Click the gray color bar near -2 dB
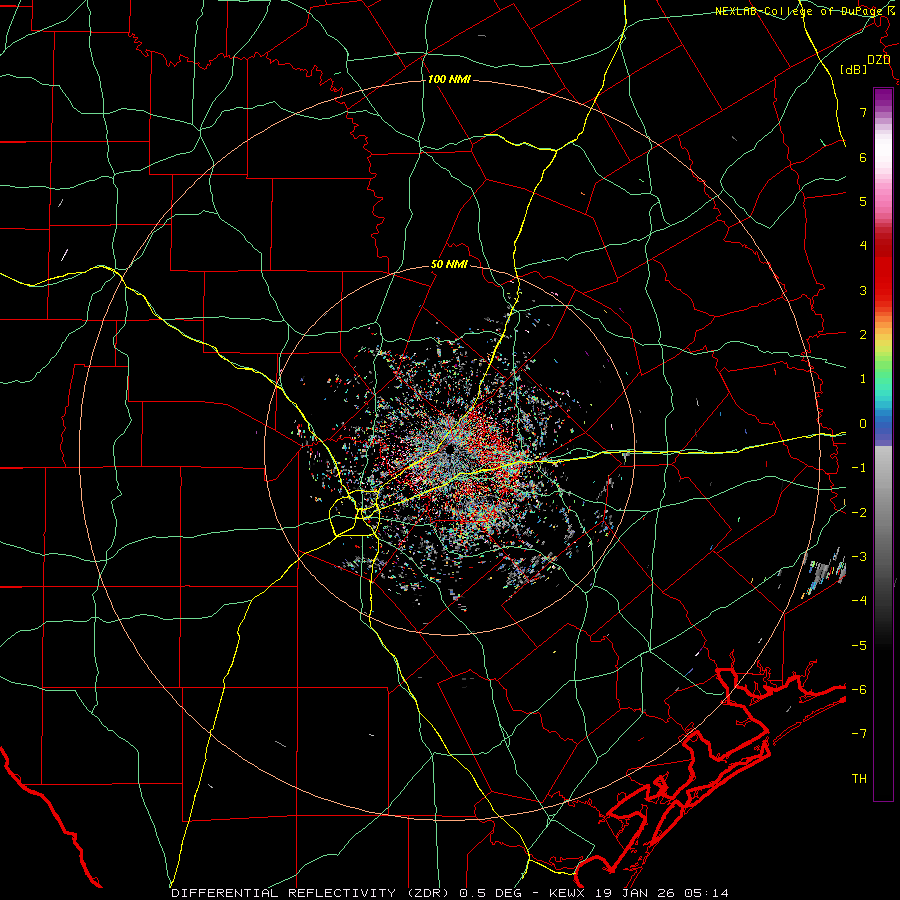Image resolution: width=900 pixels, height=900 pixels. [x=883, y=512]
